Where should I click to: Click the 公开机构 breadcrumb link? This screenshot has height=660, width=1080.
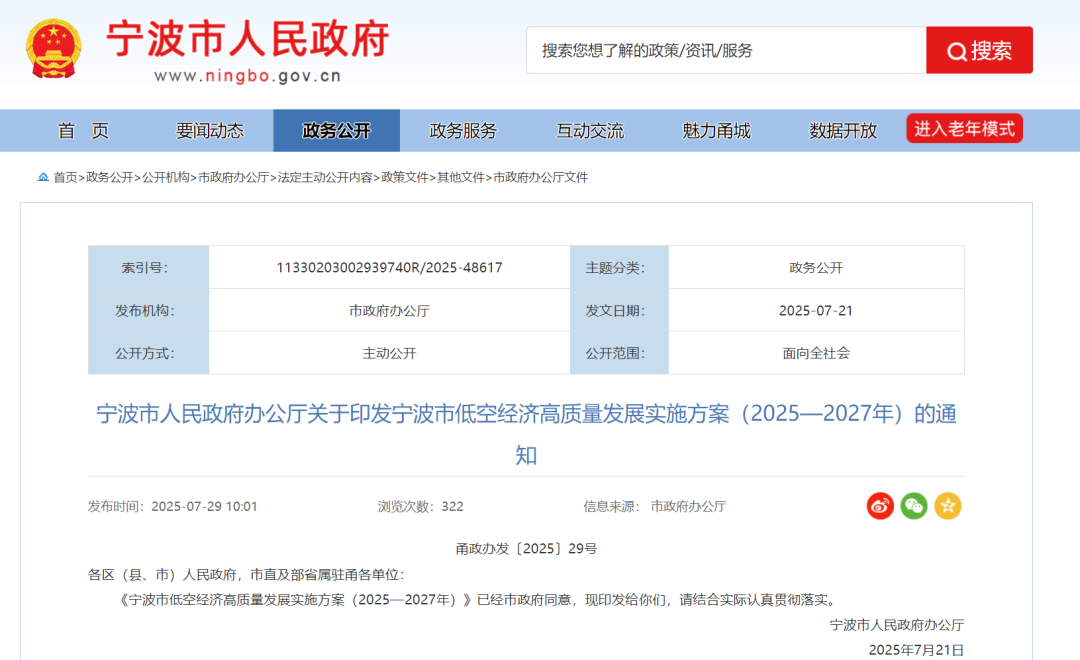(x=166, y=177)
